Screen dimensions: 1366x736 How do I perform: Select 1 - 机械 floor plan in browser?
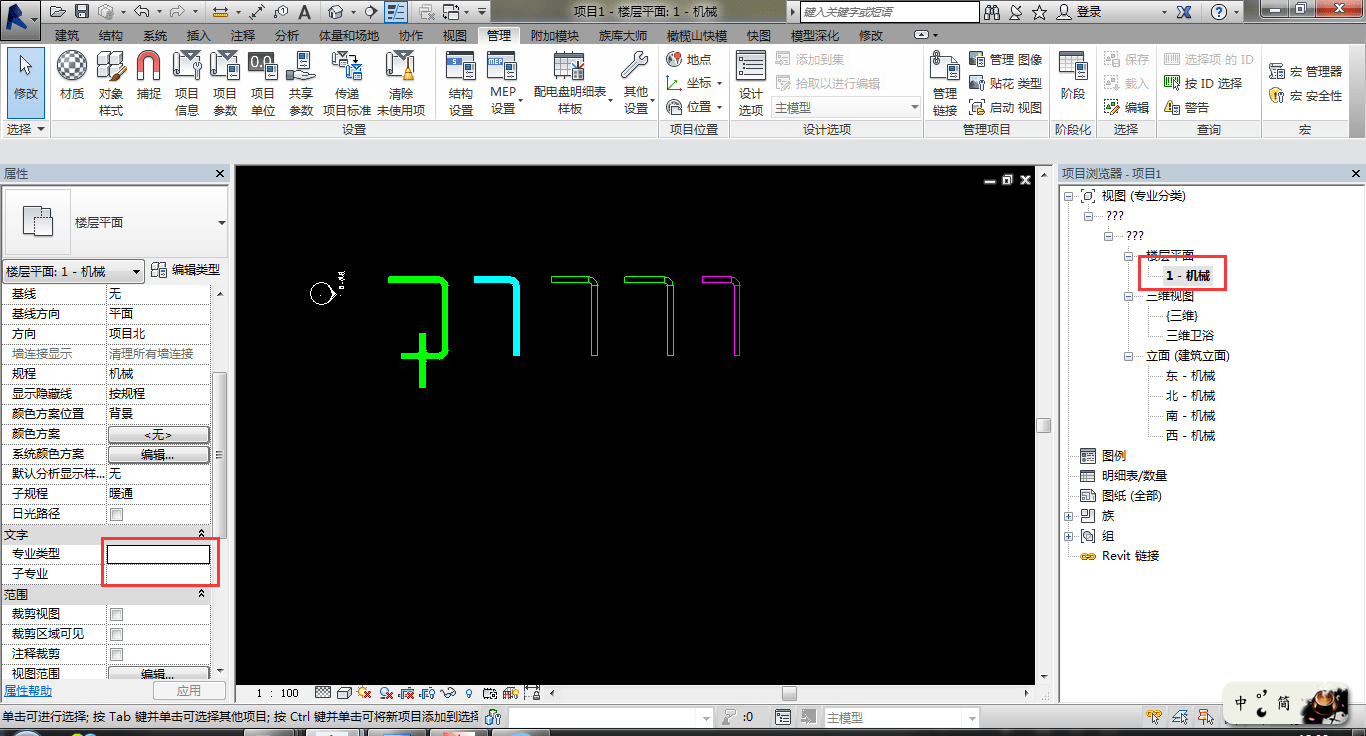[x=1188, y=276]
